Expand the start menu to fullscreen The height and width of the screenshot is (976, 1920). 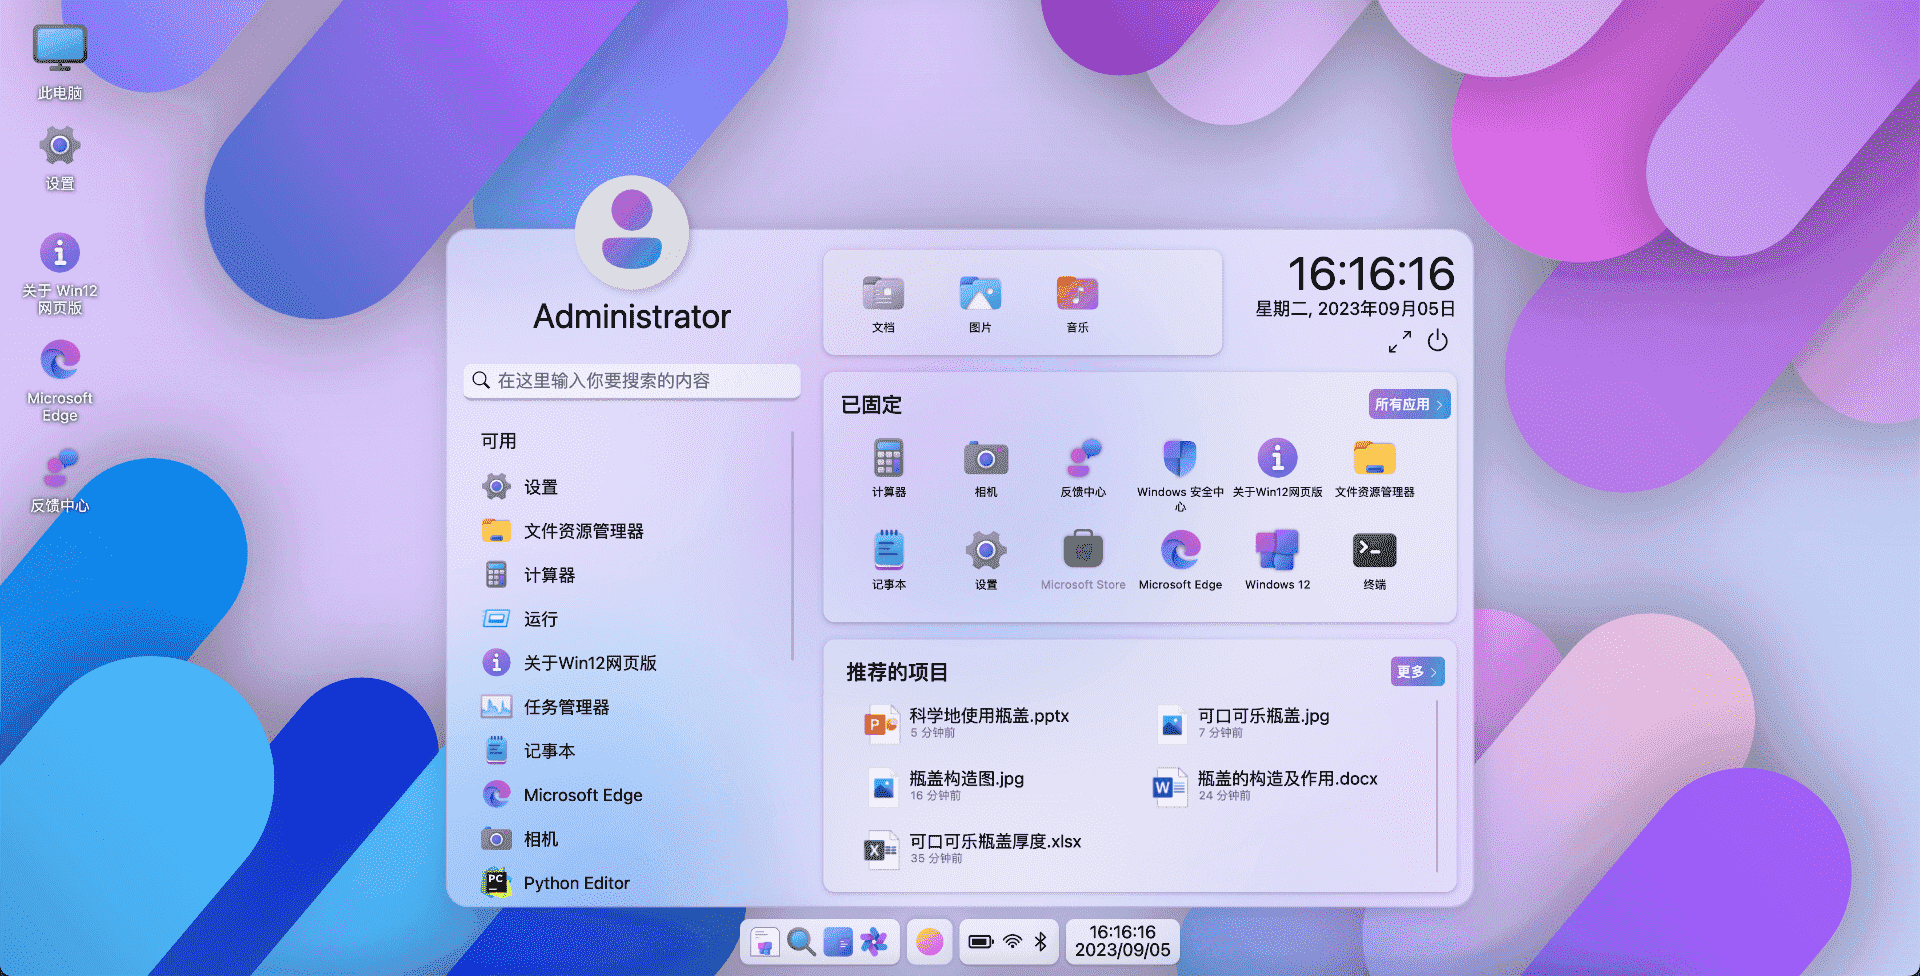(x=1398, y=341)
